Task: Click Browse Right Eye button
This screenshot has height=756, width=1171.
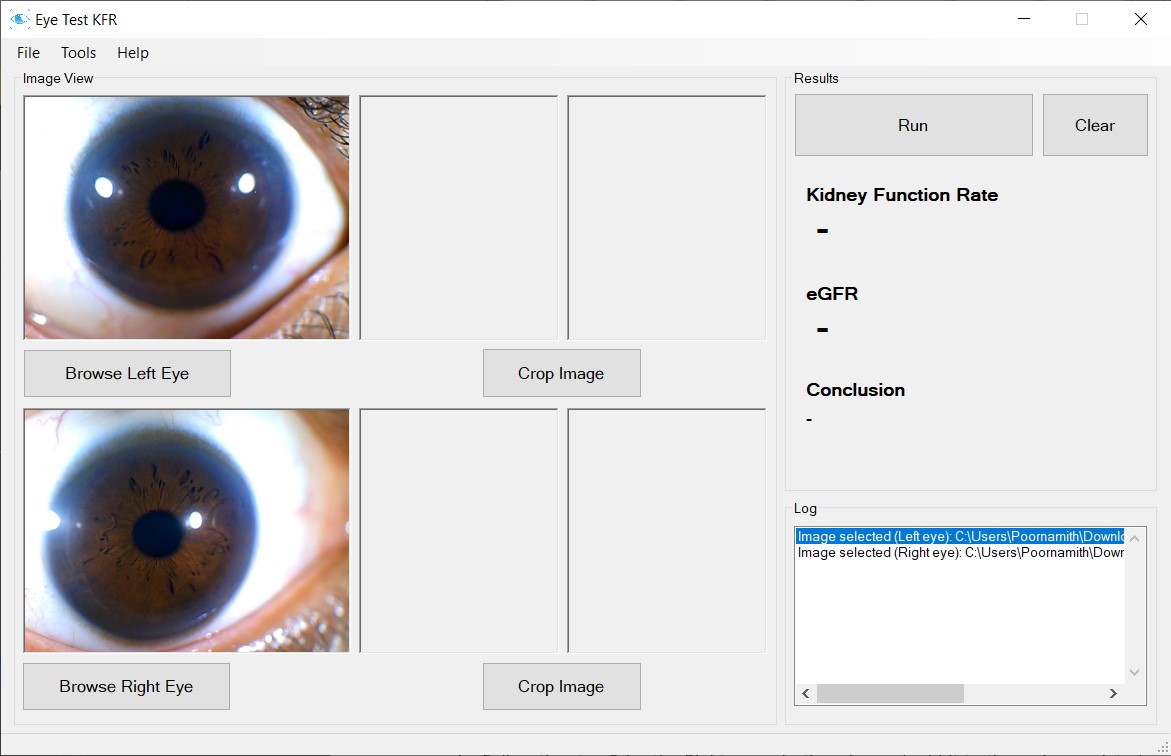Action: click(126, 686)
